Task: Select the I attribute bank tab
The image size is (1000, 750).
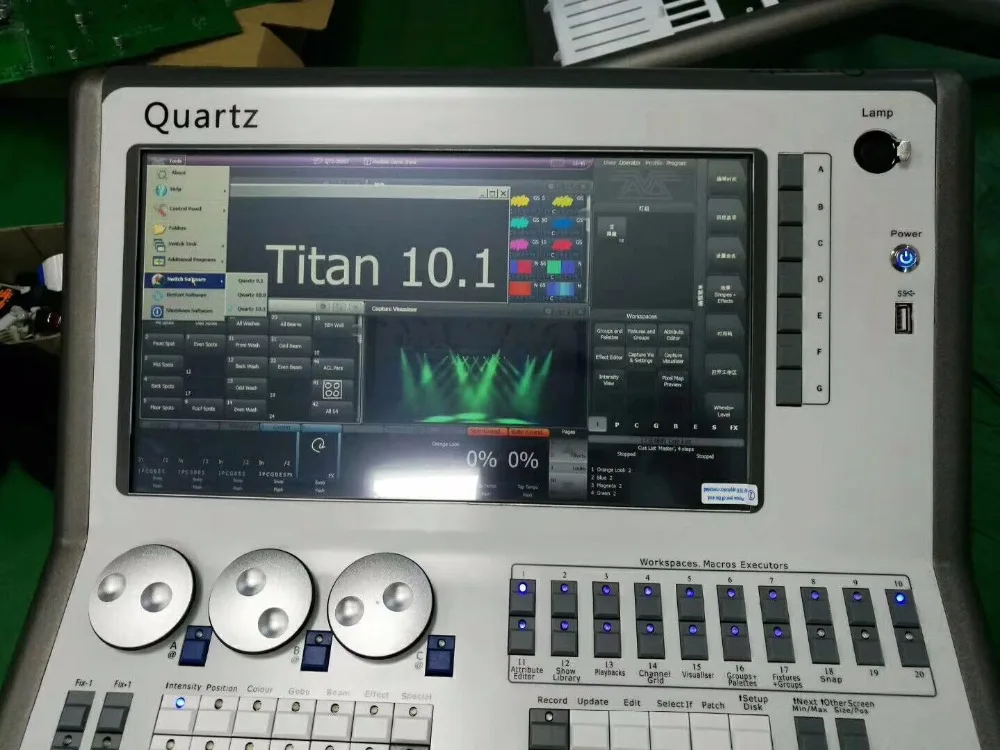Action: click(x=598, y=424)
